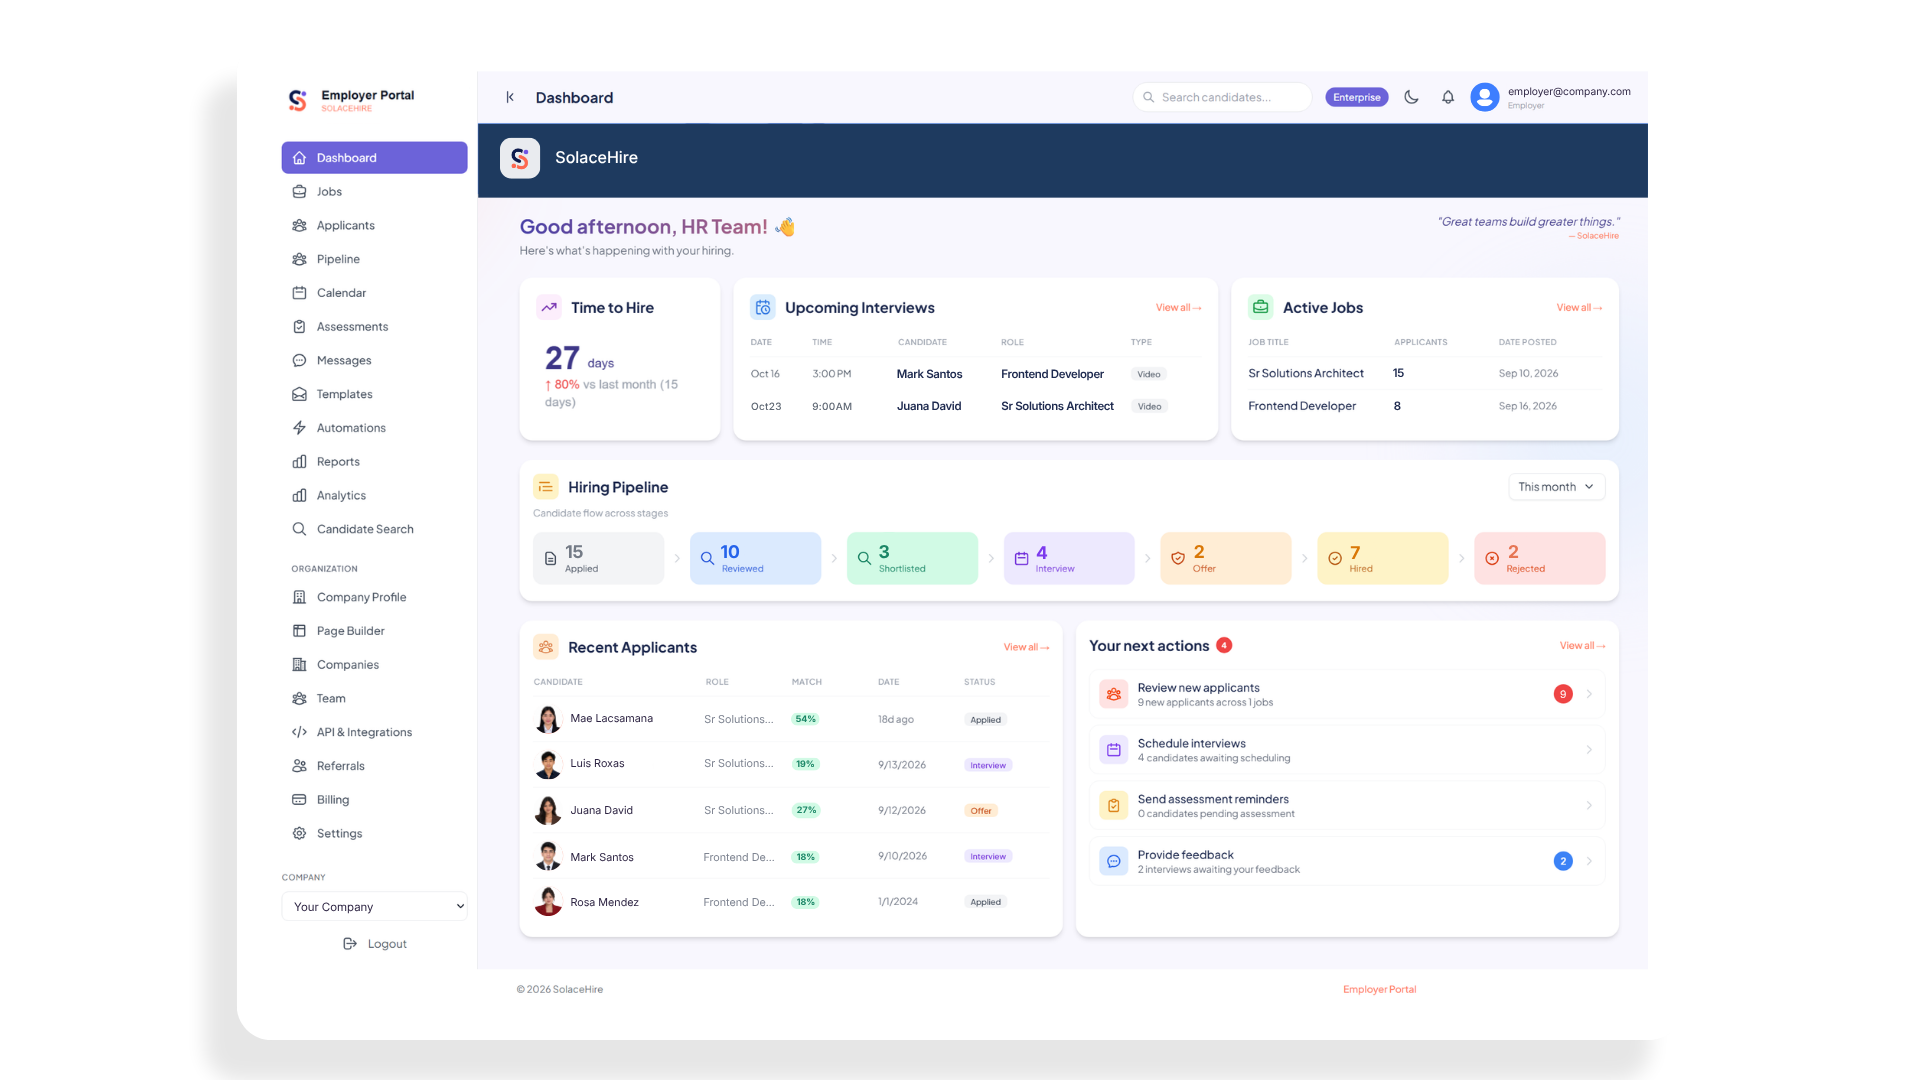Expand Schedule interviews chevron

(1589, 750)
